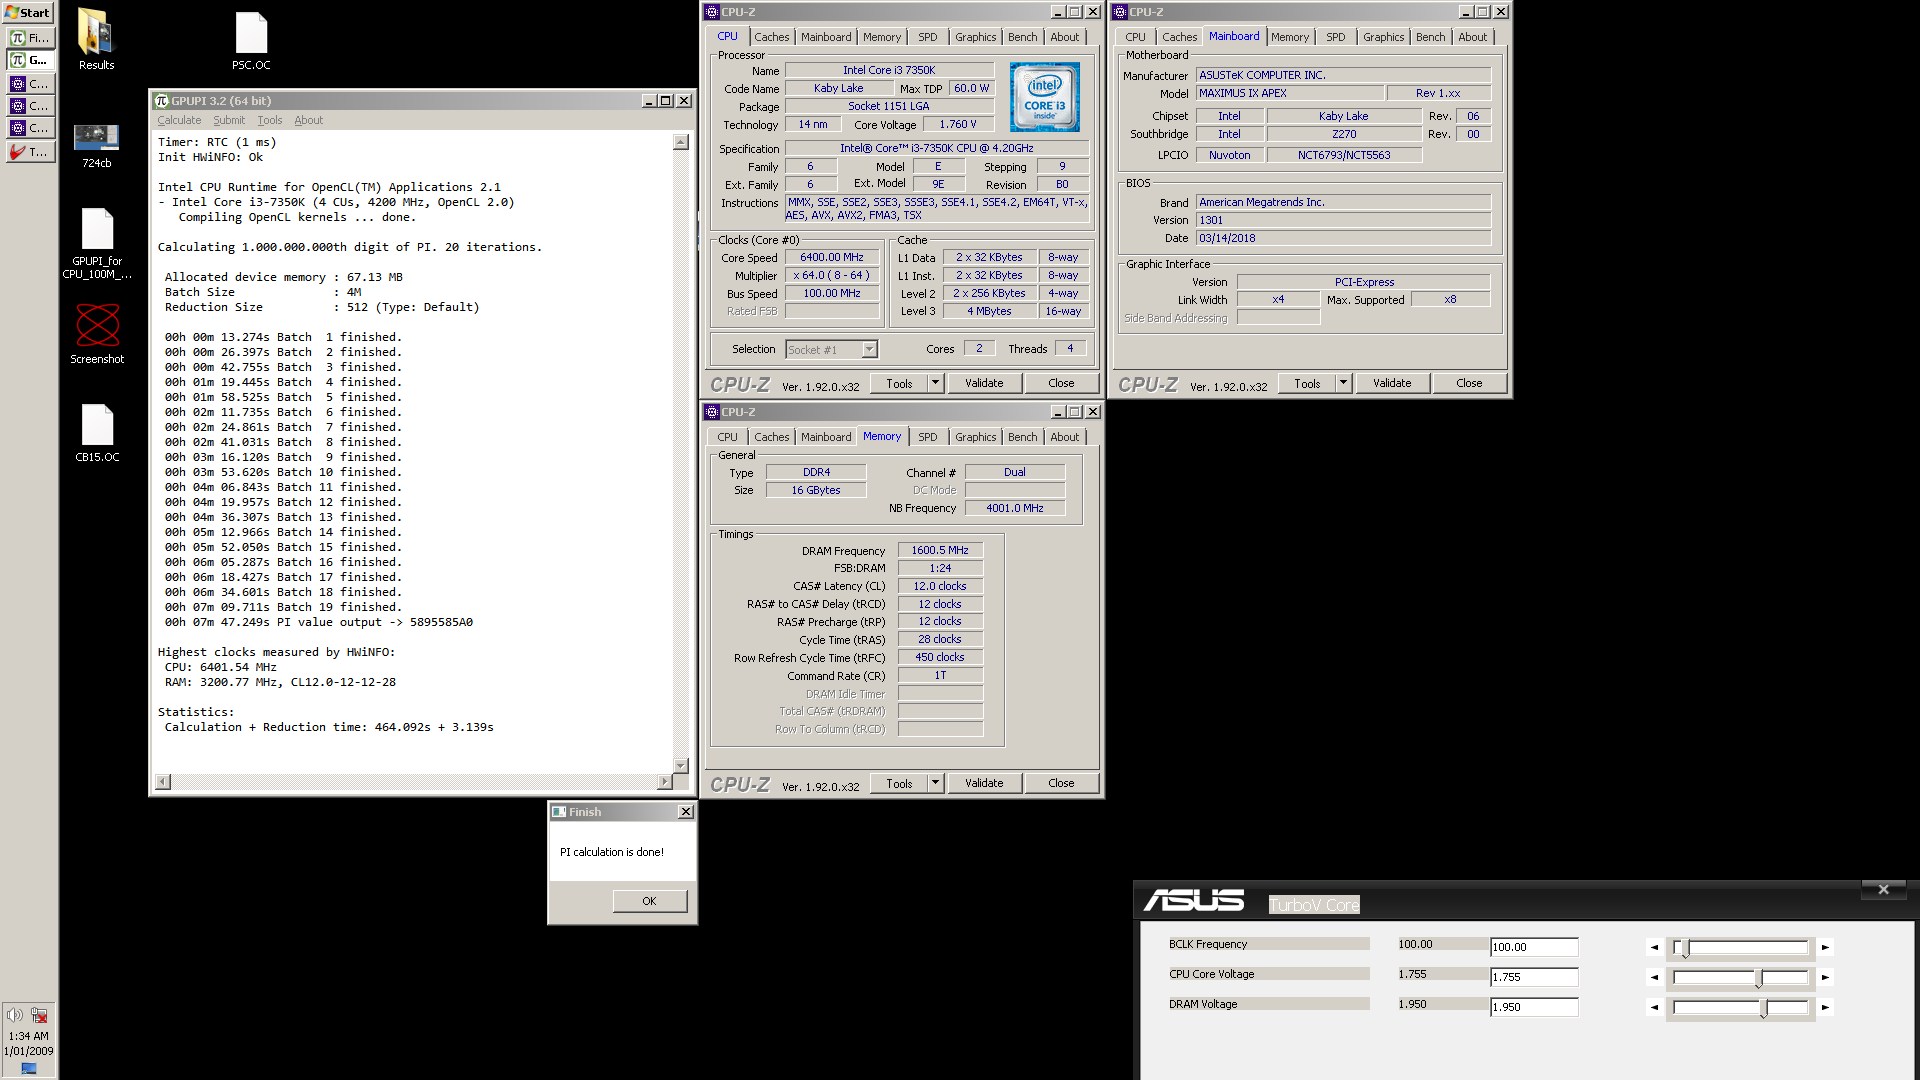Click Close button in CPU-Z Mainboard window
This screenshot has height=1080, width=1920.
pos(1469,383)
